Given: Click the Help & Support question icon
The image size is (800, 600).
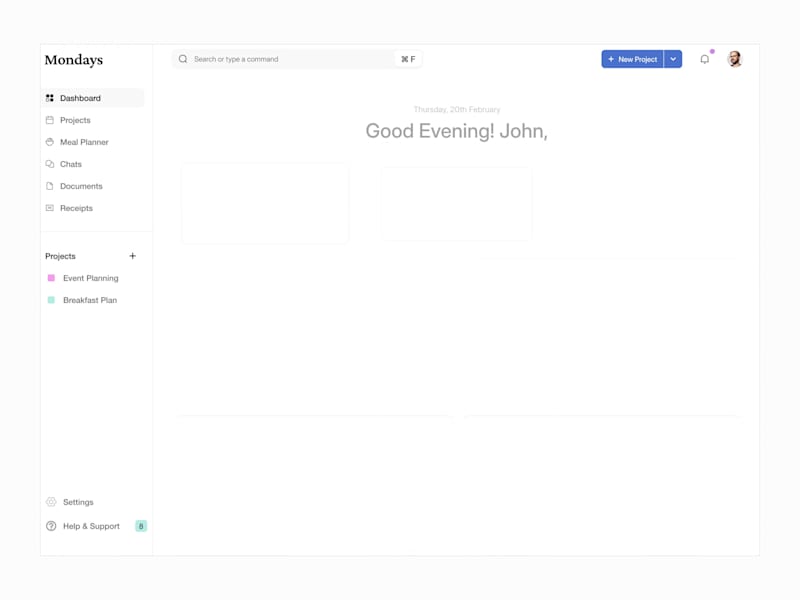Looking at the screenshot, I should (x=50, y=526).
